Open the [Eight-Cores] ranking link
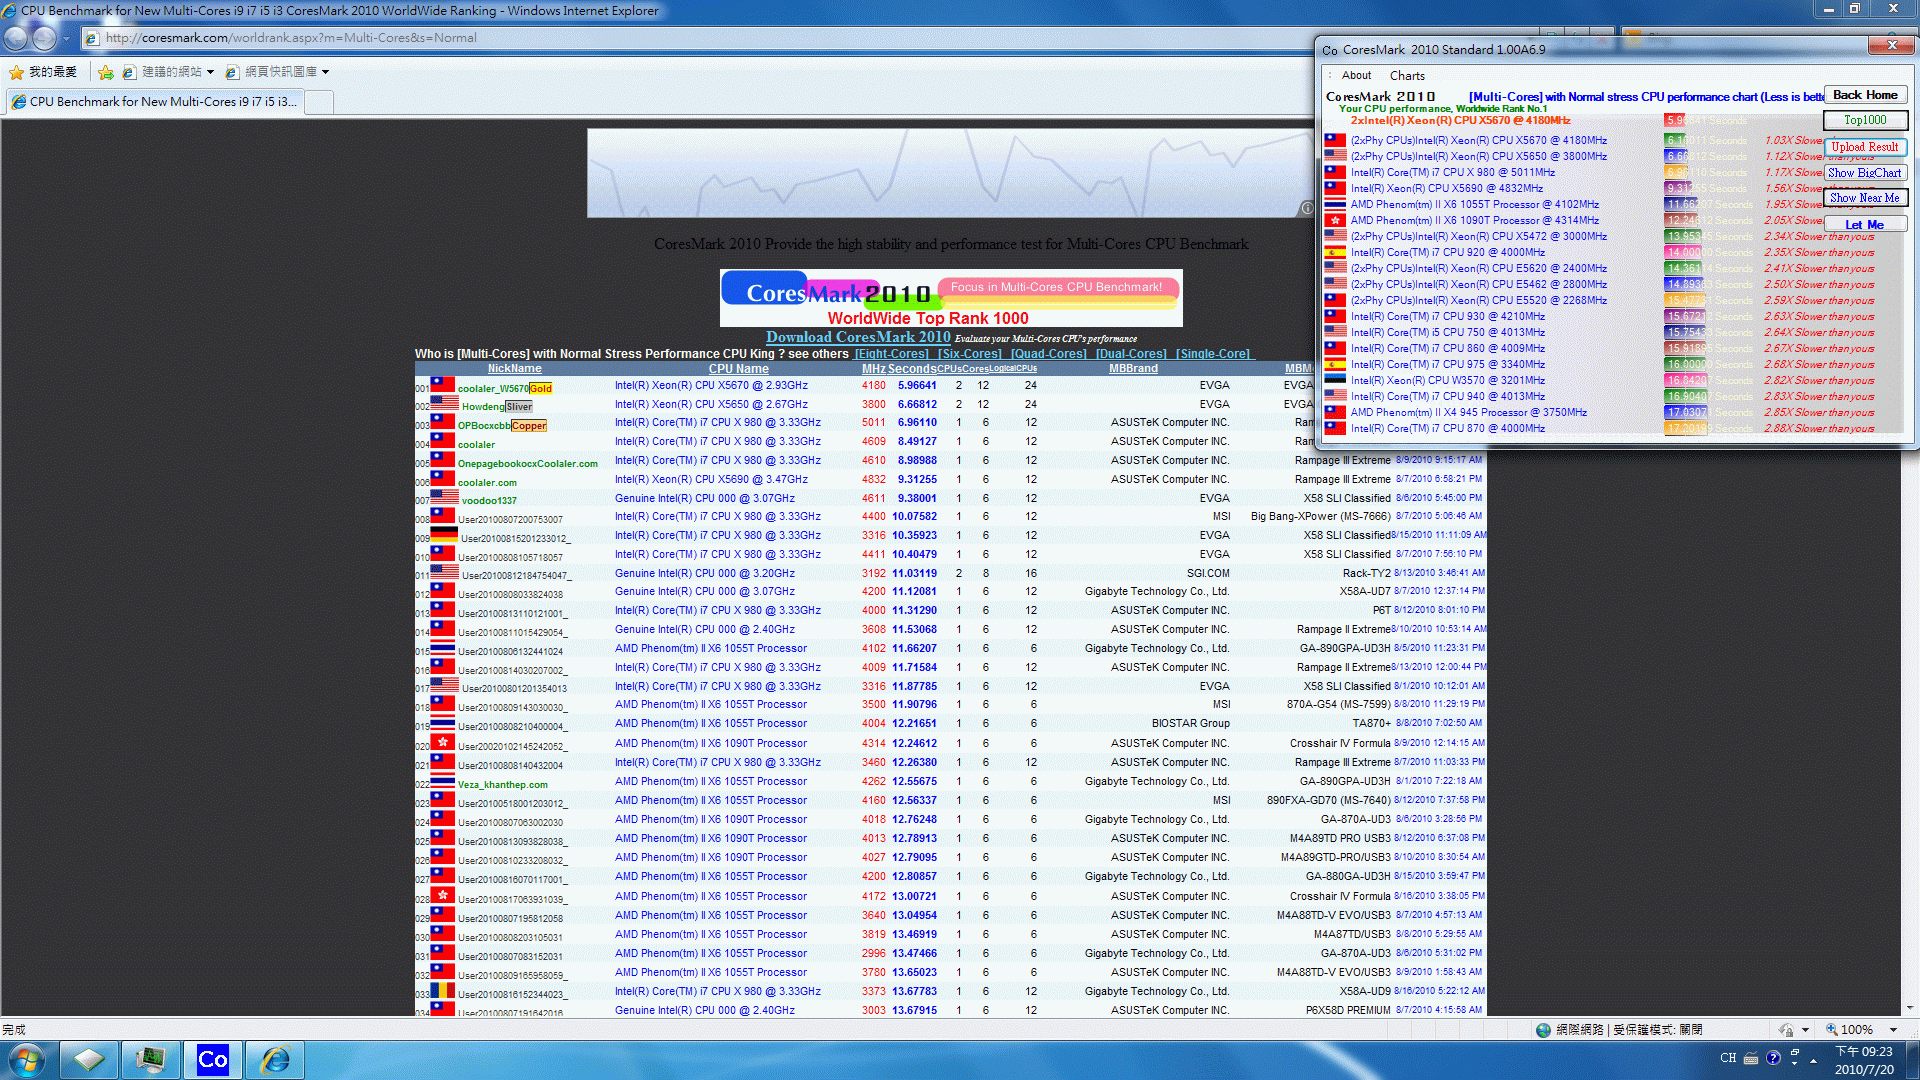 coord(891,354)
